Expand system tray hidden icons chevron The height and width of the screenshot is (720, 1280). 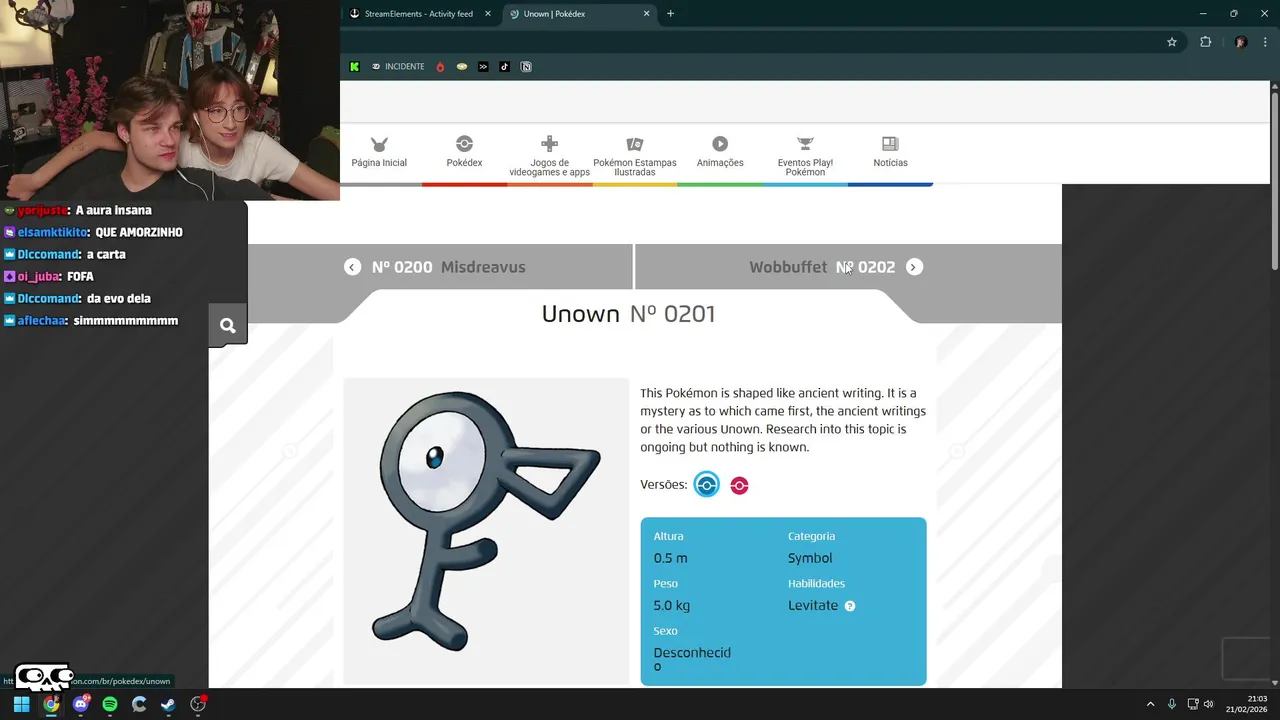[x=1150, y=704]
